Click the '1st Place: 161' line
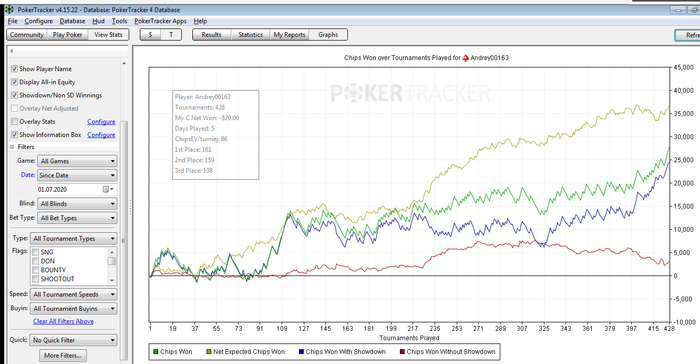 (x=193, y=149)
